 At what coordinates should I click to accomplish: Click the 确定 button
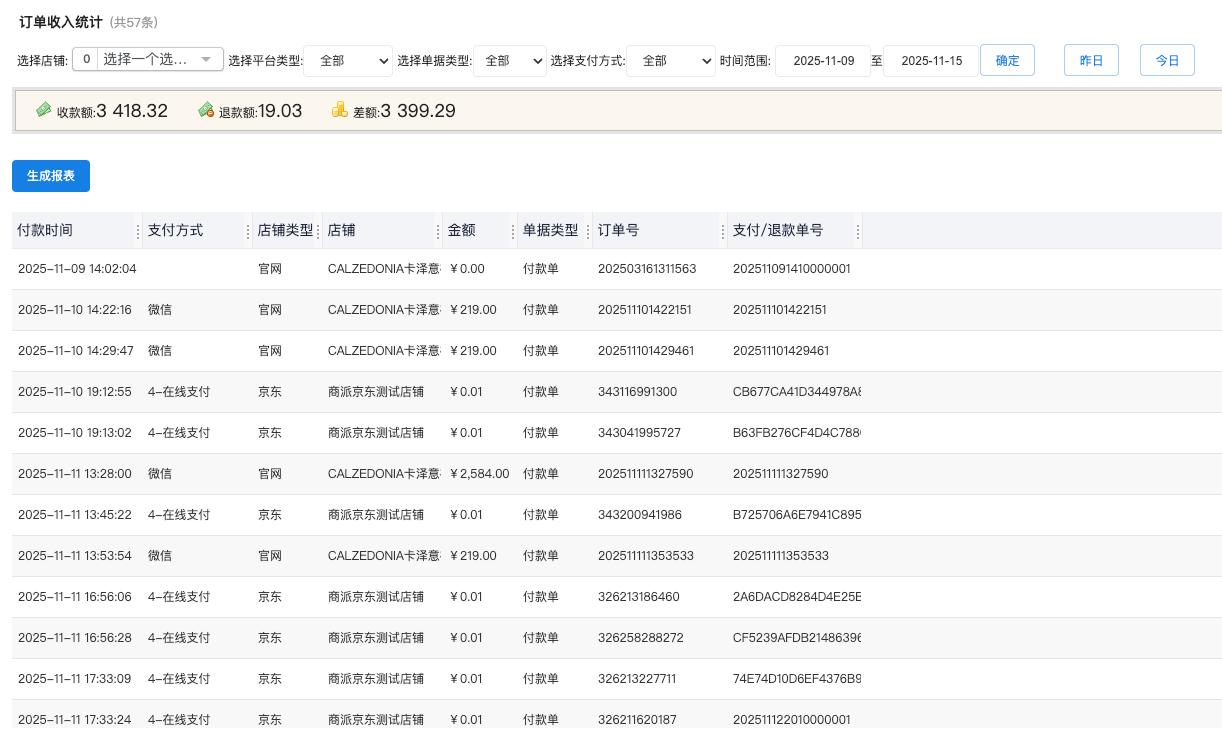(x=1007, y=61)
